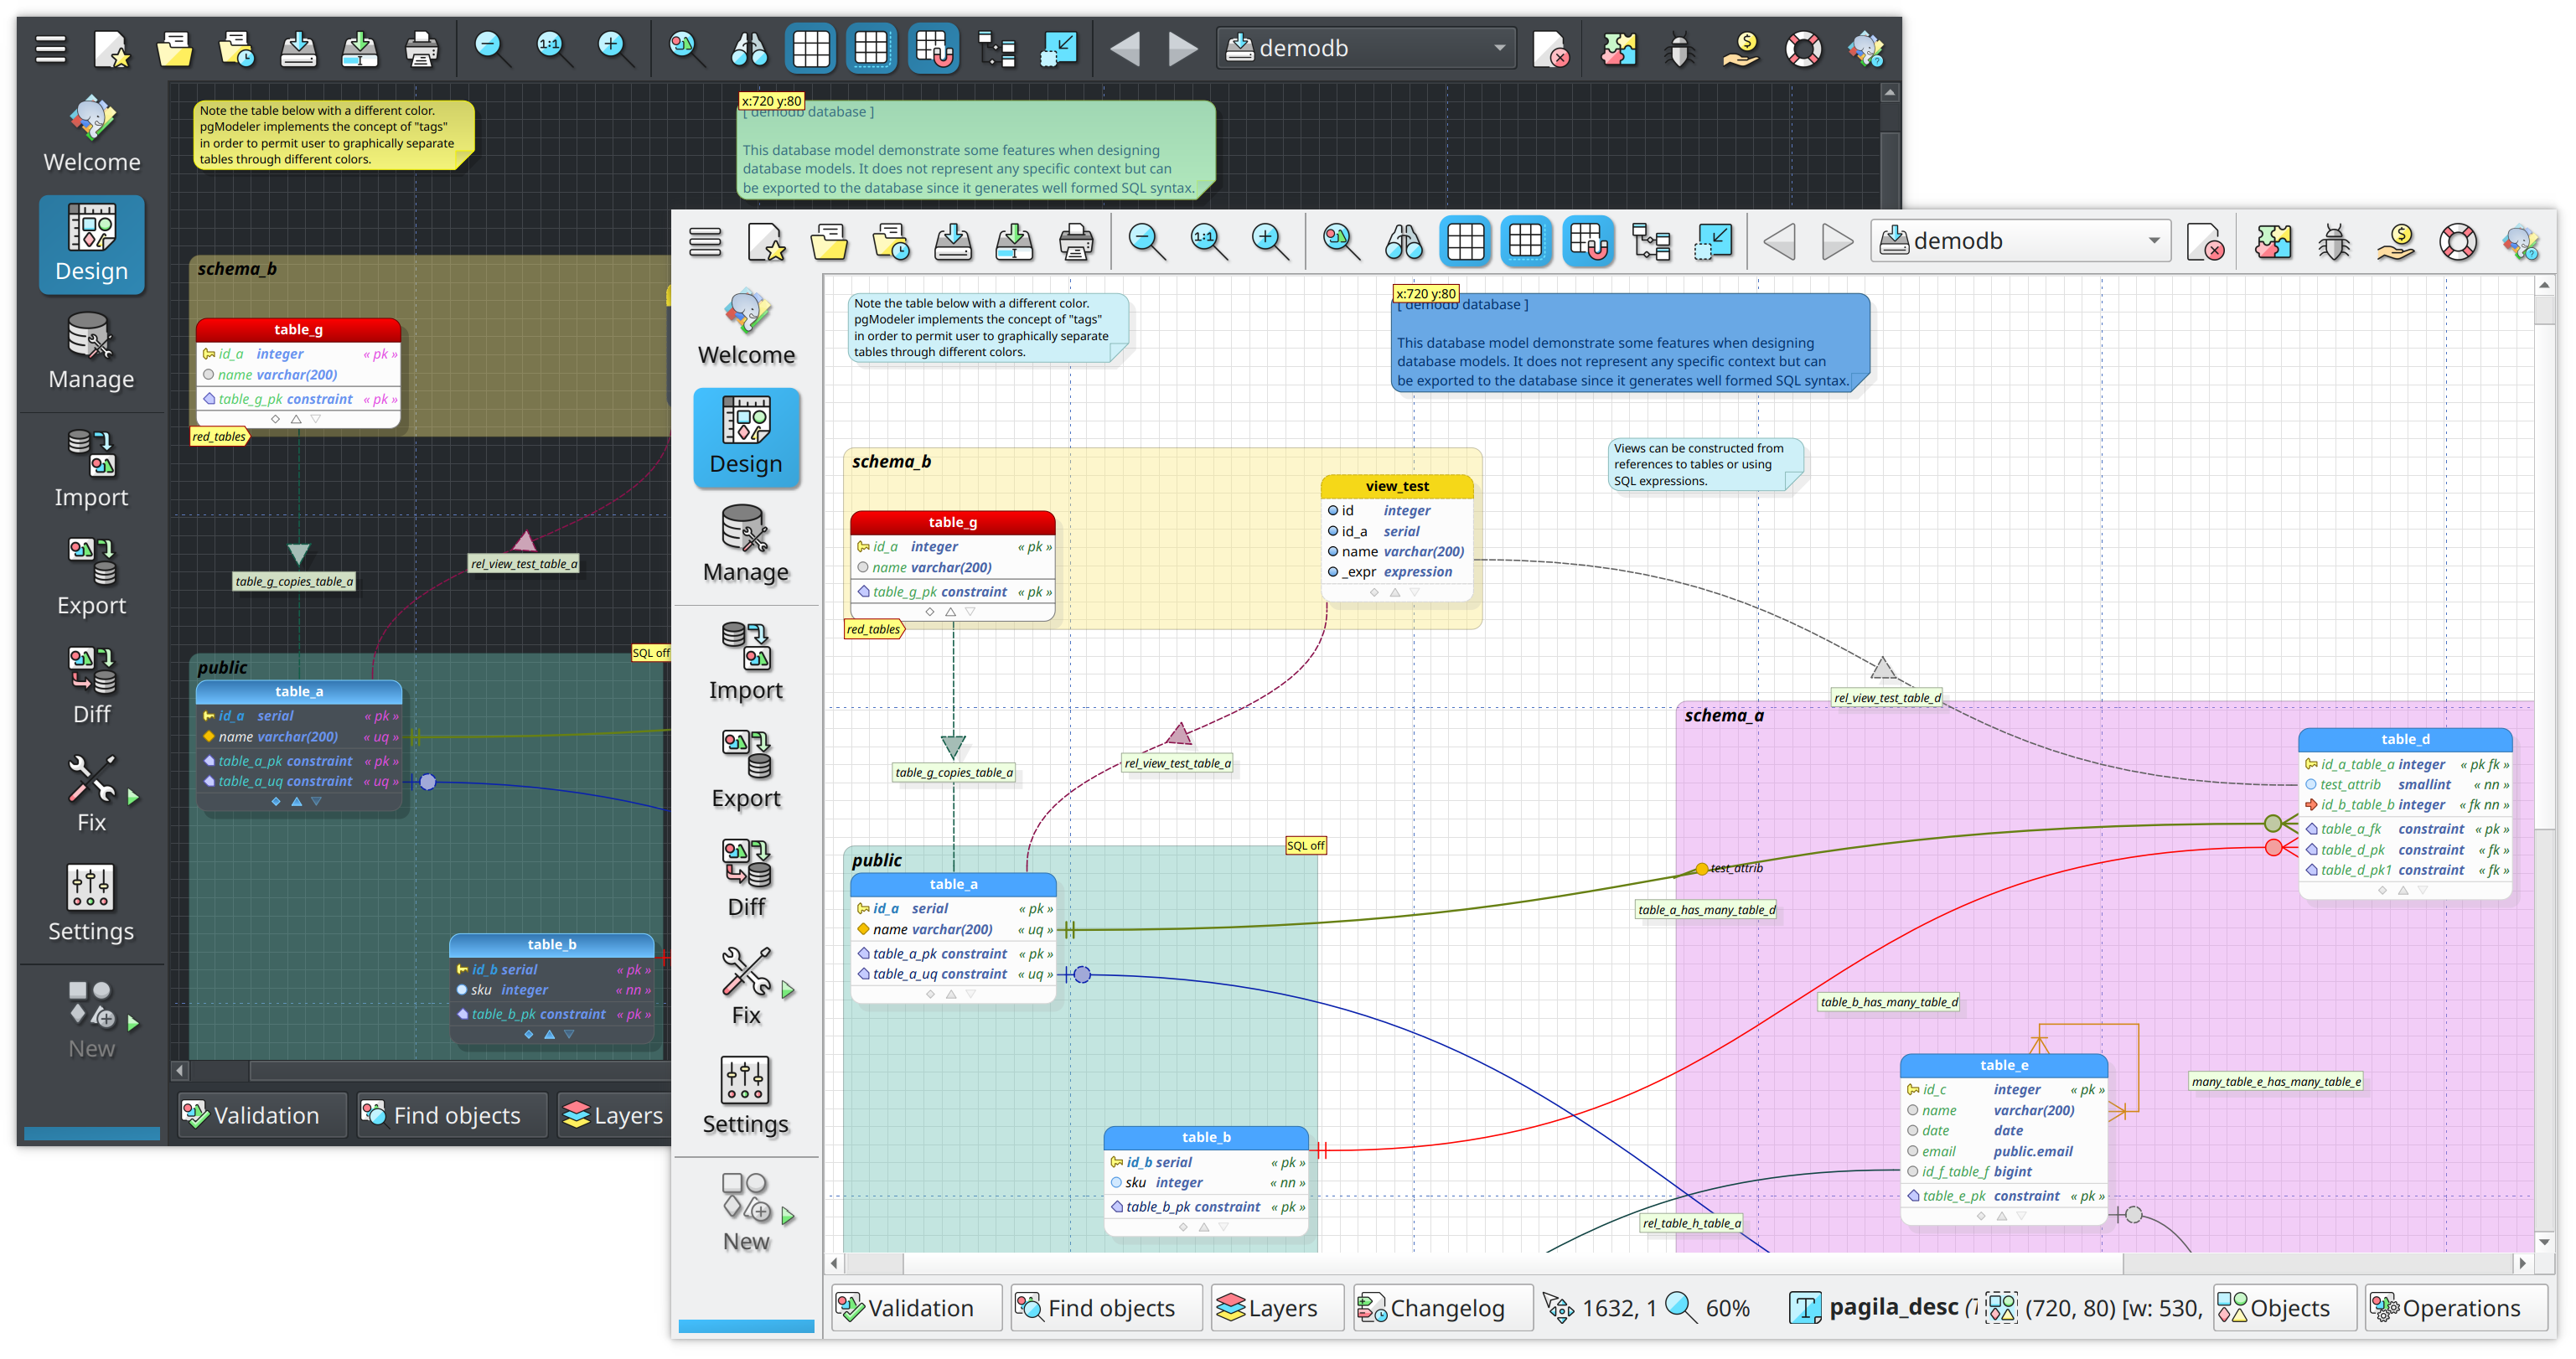Open Settings in light window sidebar
Image resolution: width=2576 pixels, height=1359 pixels.
click(746, 1096)
